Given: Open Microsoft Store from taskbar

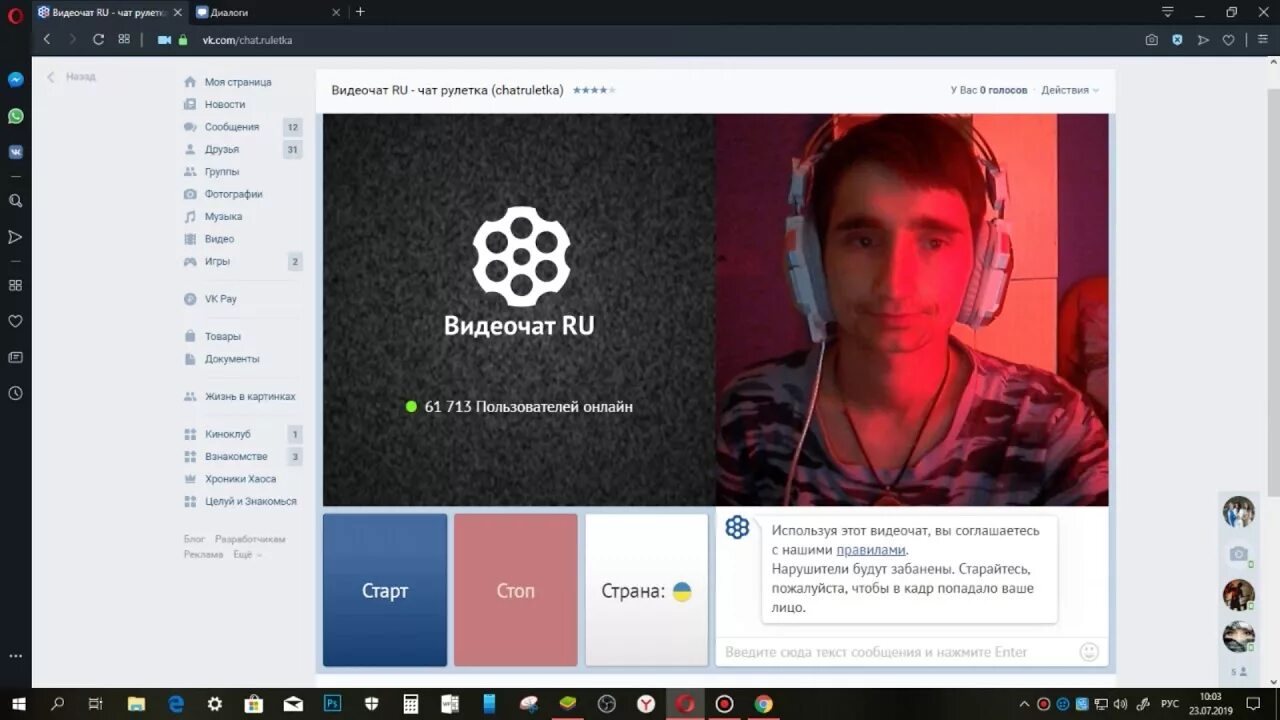Looking at the screenshot, I should click(254, 704).
